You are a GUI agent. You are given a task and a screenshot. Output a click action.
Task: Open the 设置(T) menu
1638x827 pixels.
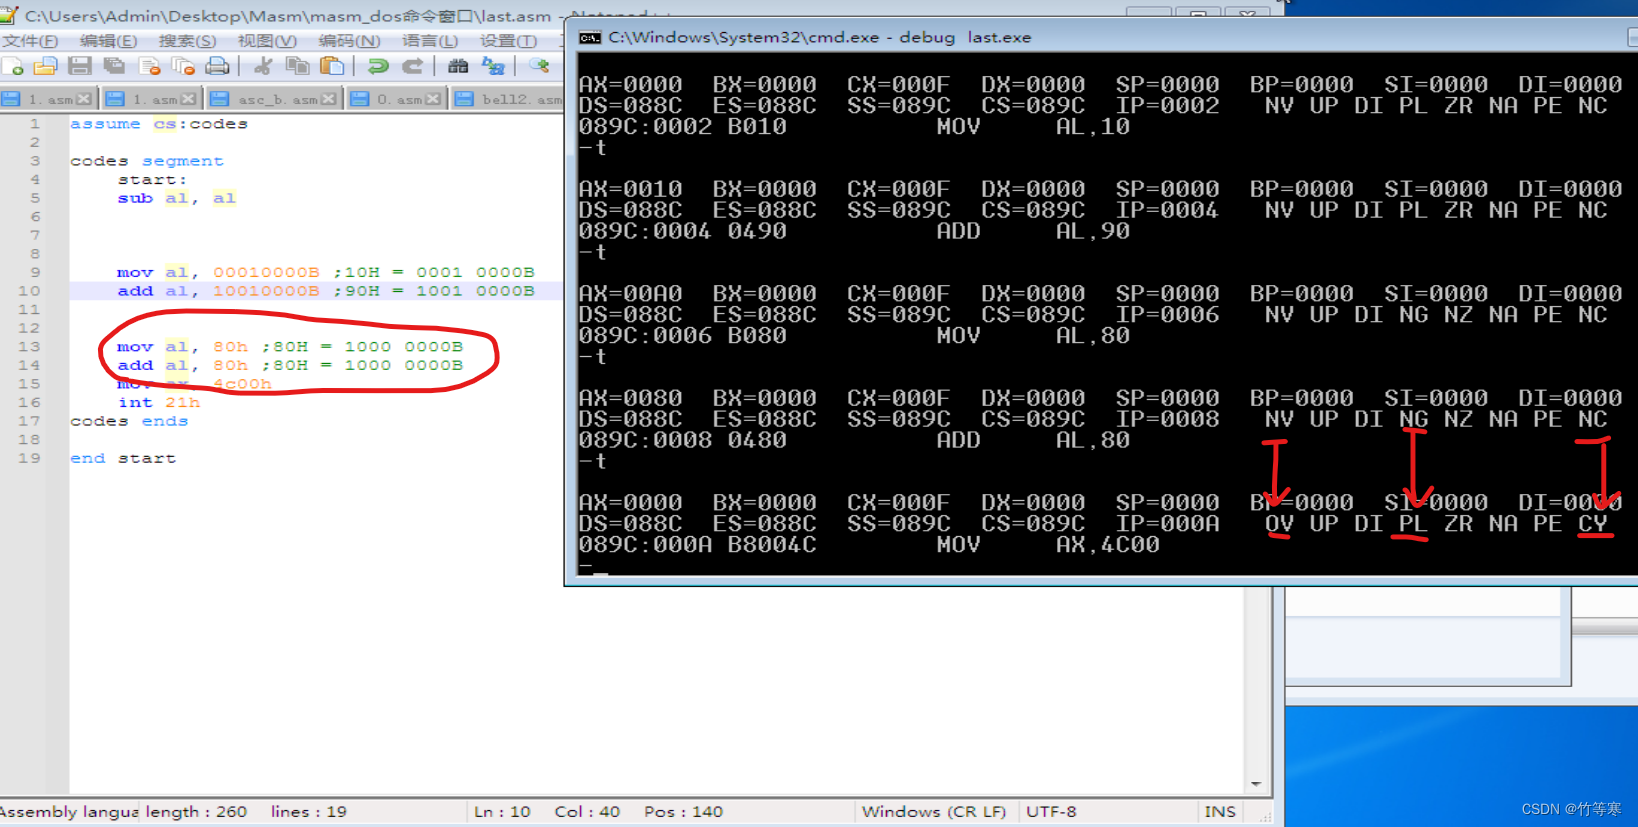[x=508, y=41]
